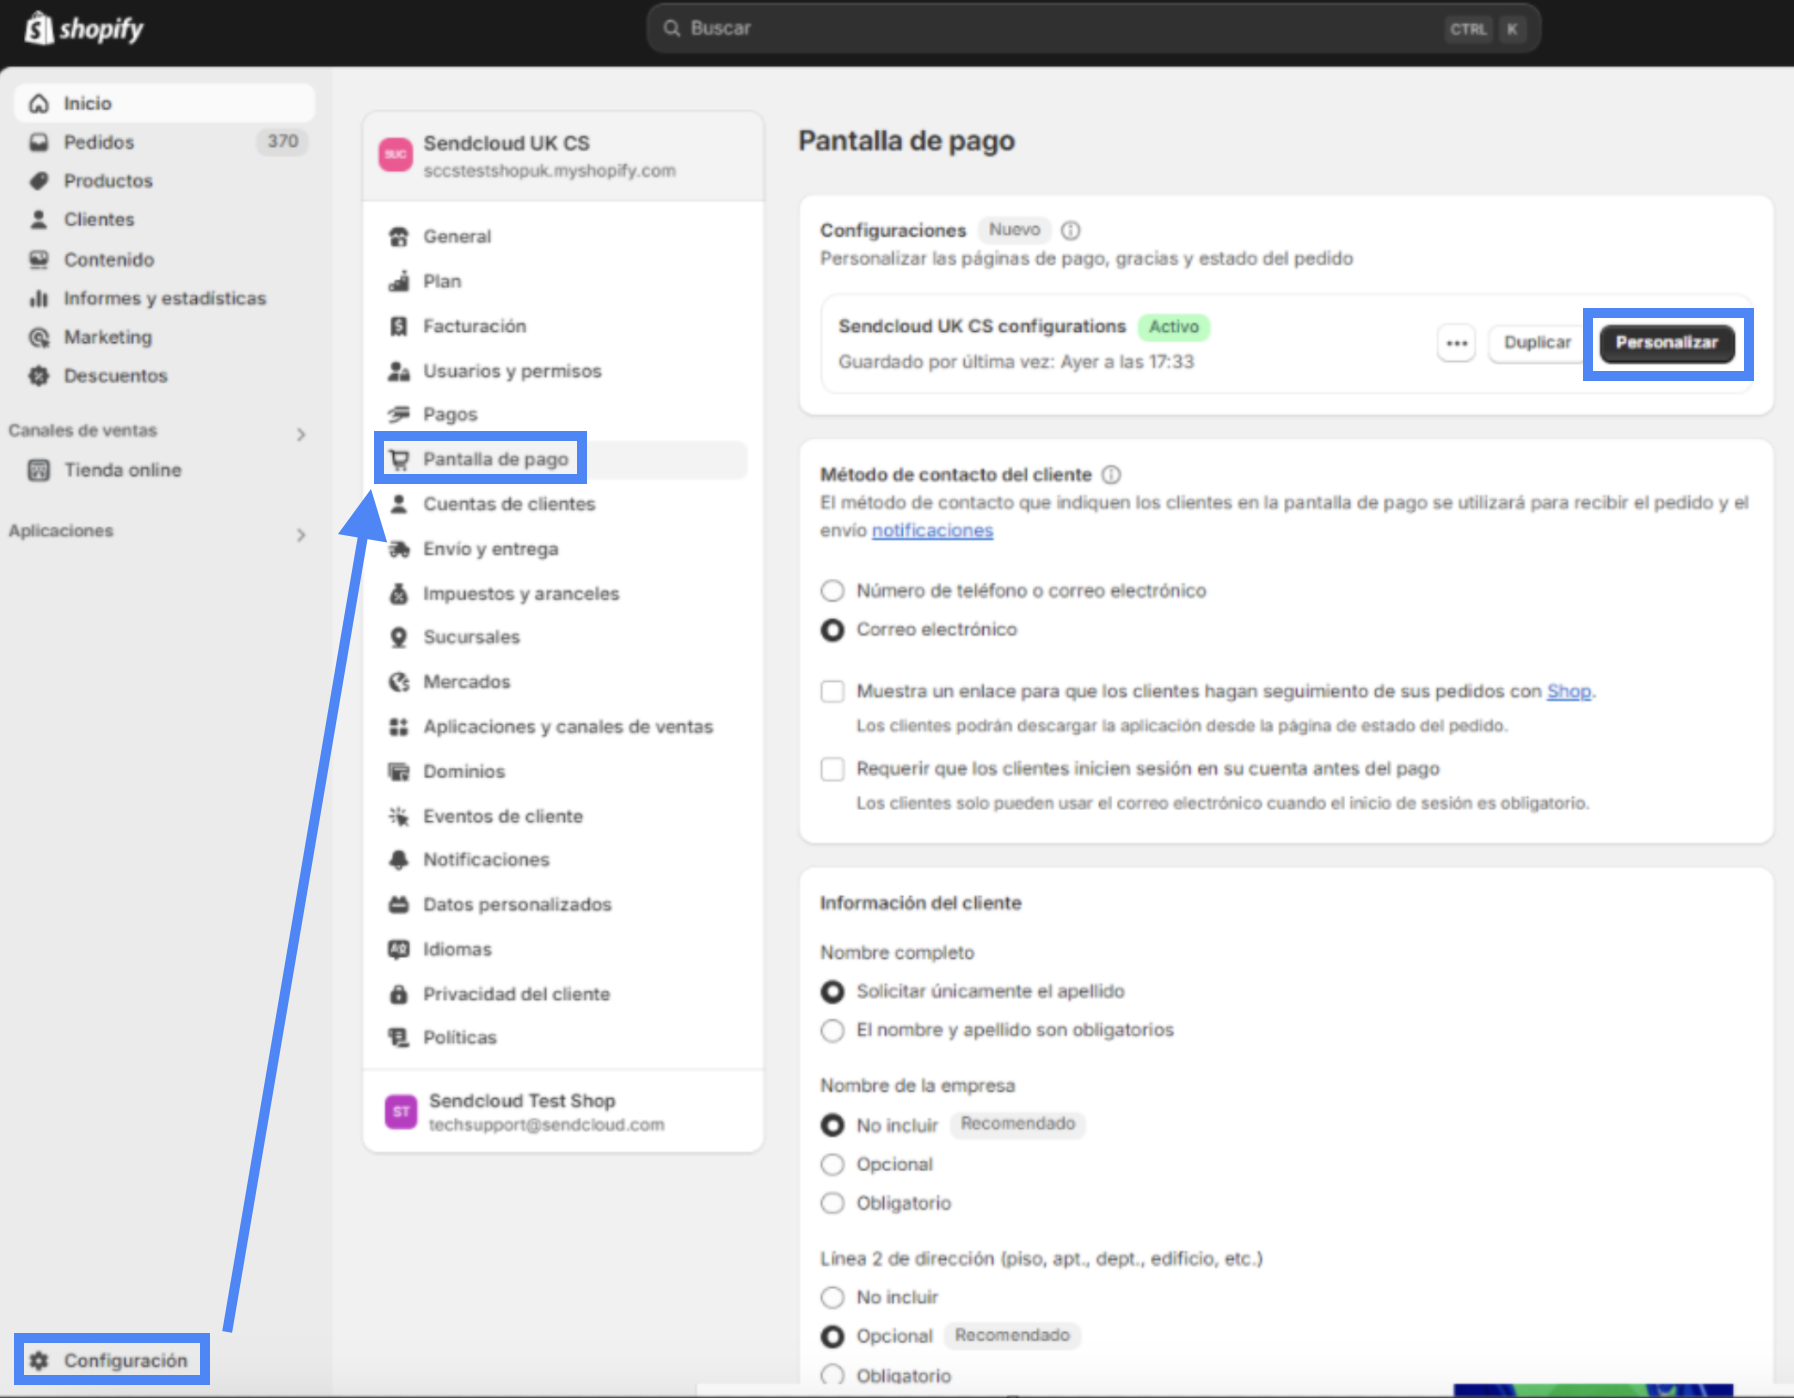
Task: Select Solicitar únicamente el apellido
Action: (x=832, y=991)
